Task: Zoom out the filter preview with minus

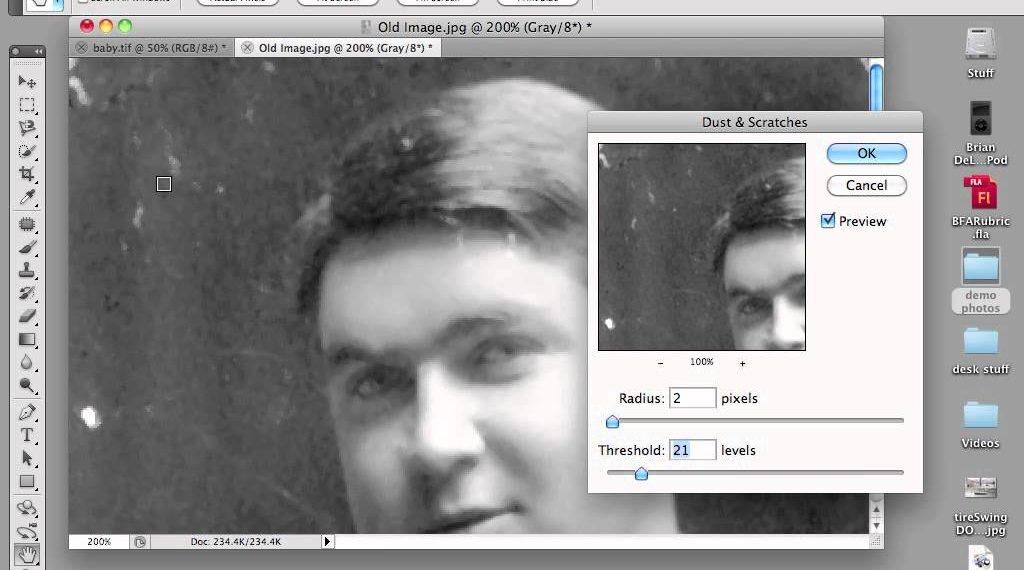Action: [660, 363]
